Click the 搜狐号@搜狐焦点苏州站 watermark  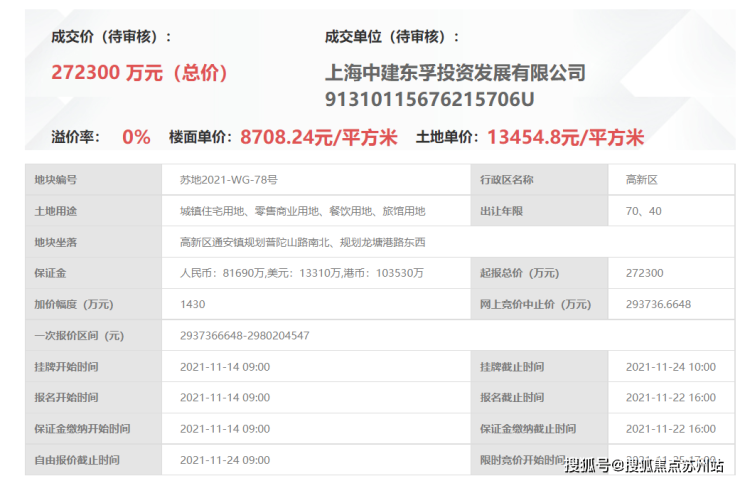pyautogui.click(x=644, y=465)
